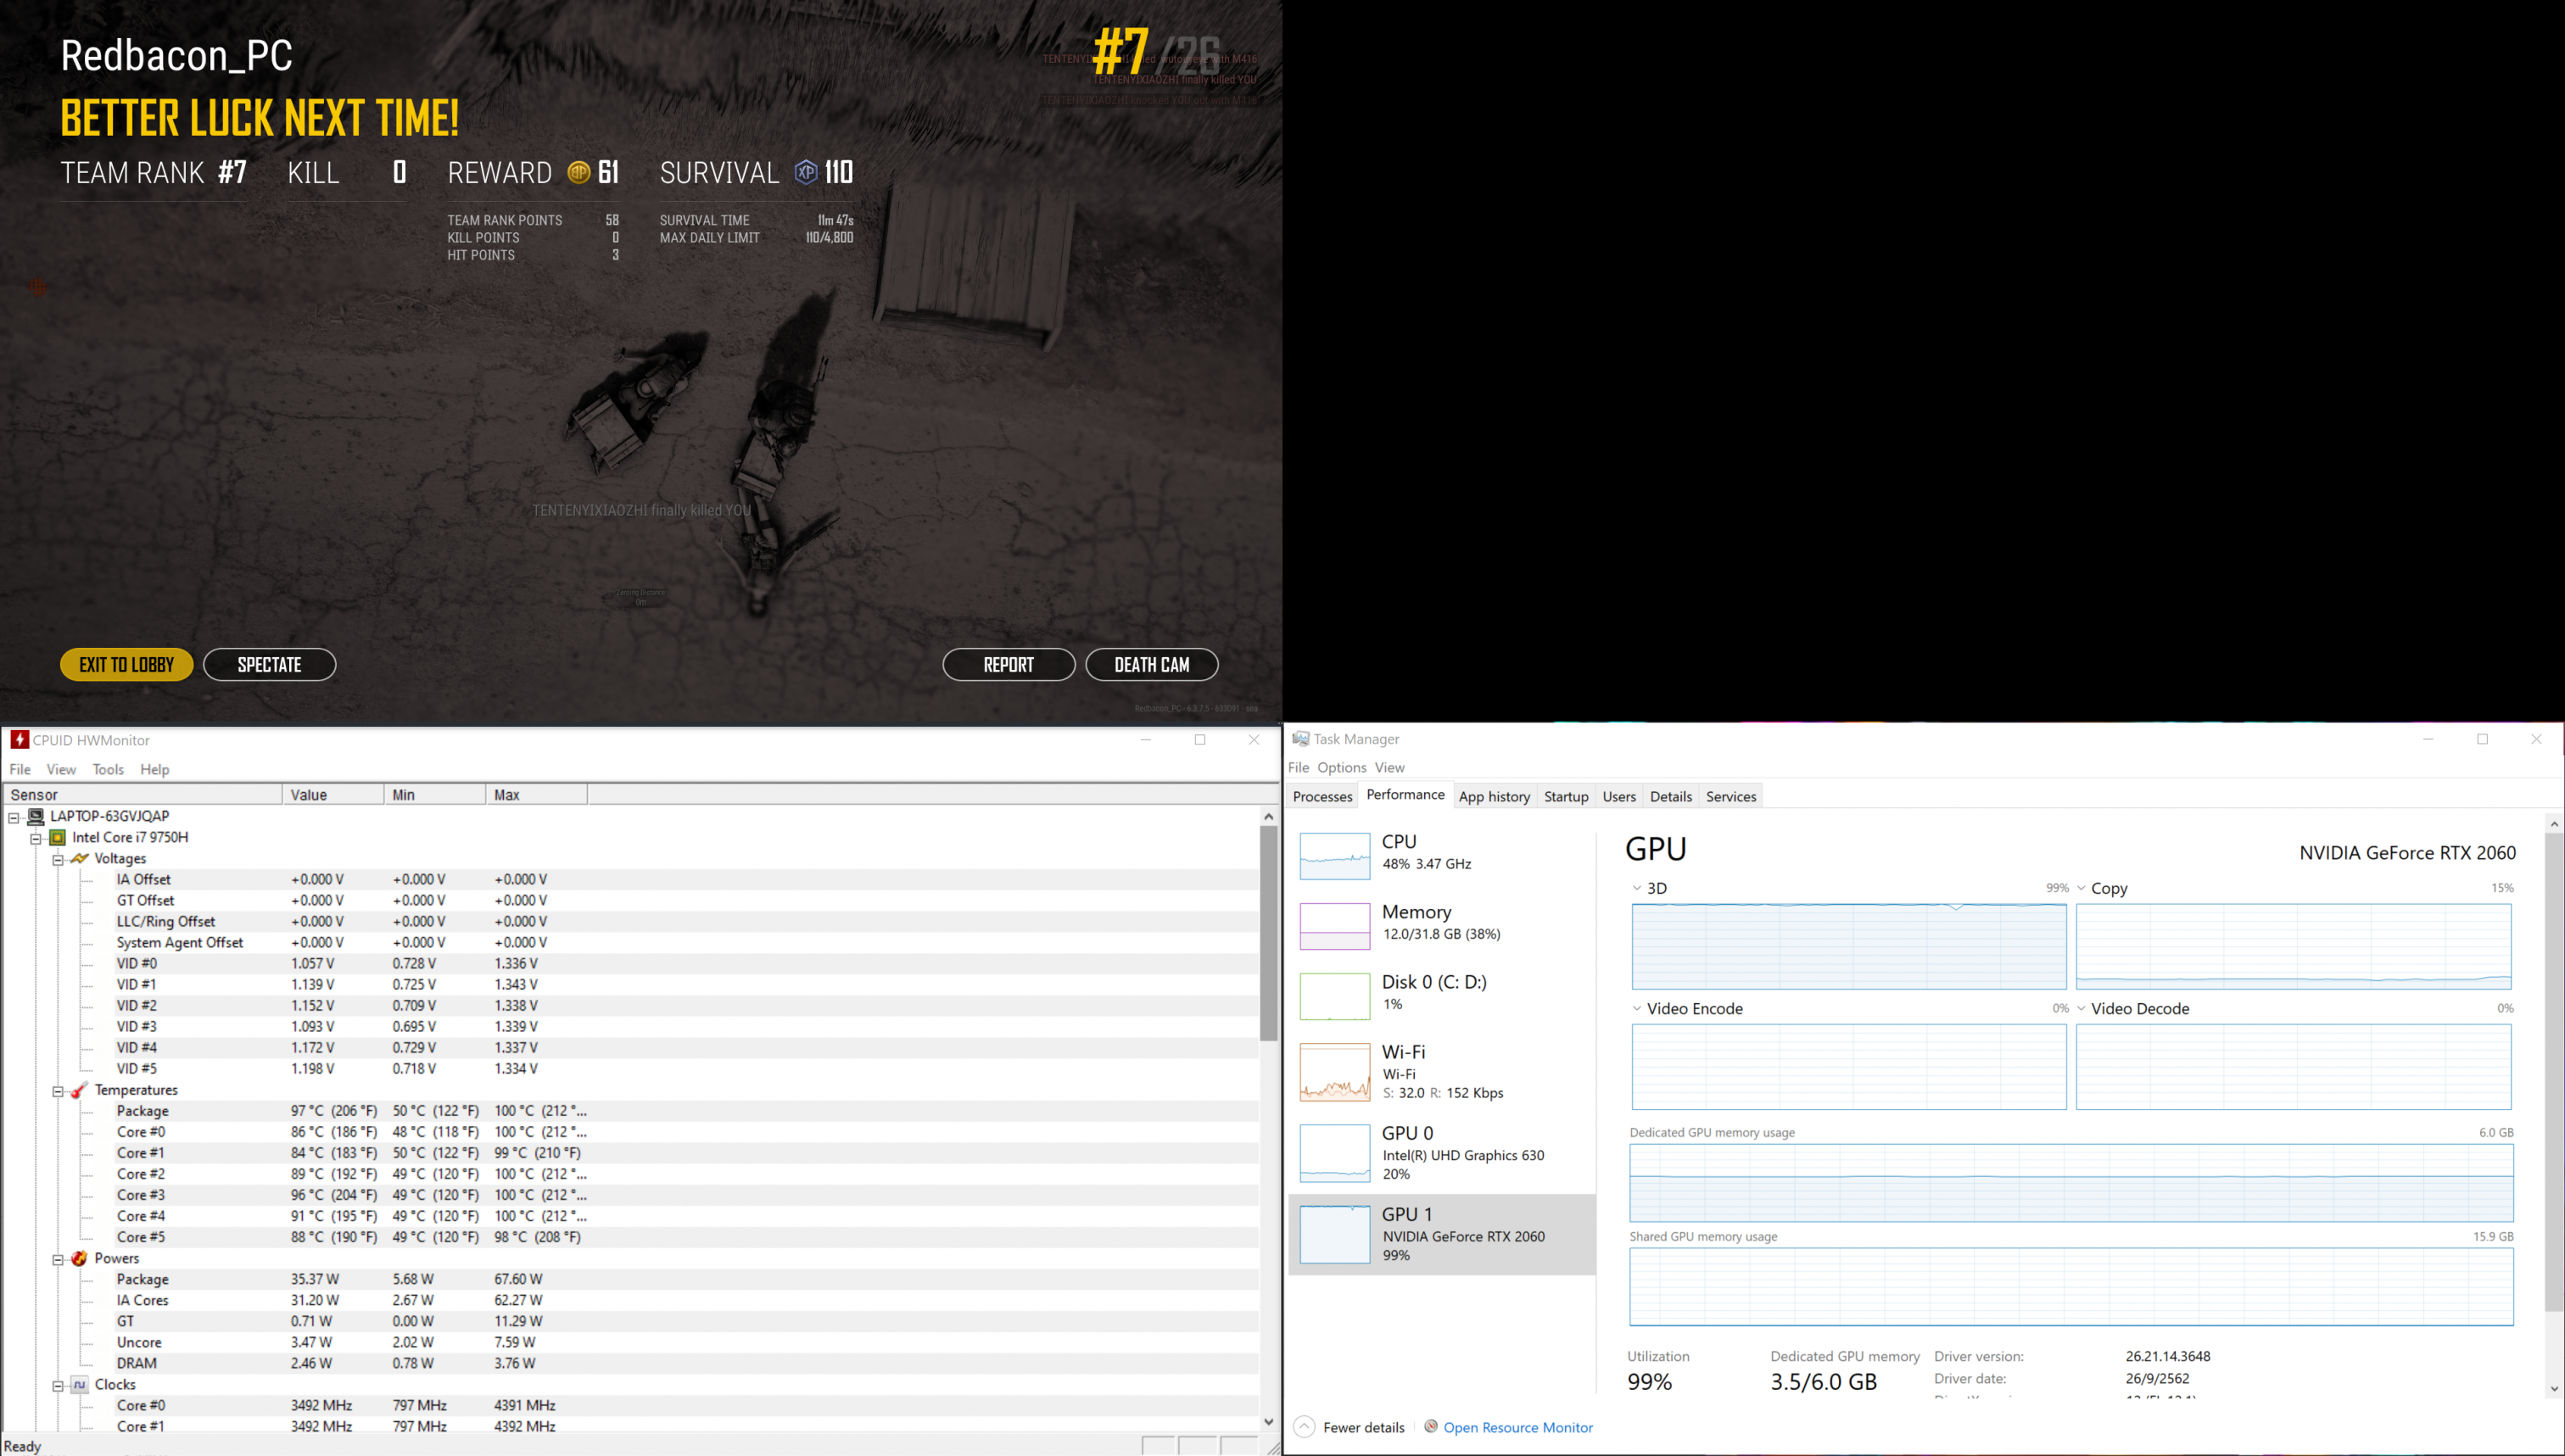Click the CPUID HWMonitor app icon in title bar
The width and height of the screenshot is (2565, 1456).
point(19,740)
